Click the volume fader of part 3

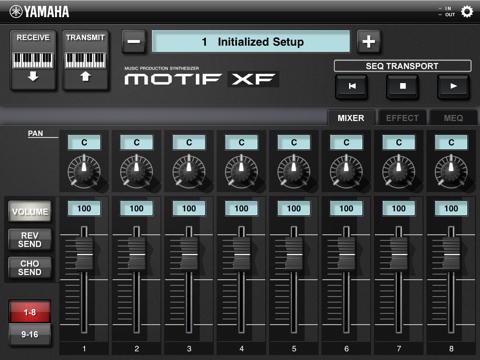coord(189,254)
